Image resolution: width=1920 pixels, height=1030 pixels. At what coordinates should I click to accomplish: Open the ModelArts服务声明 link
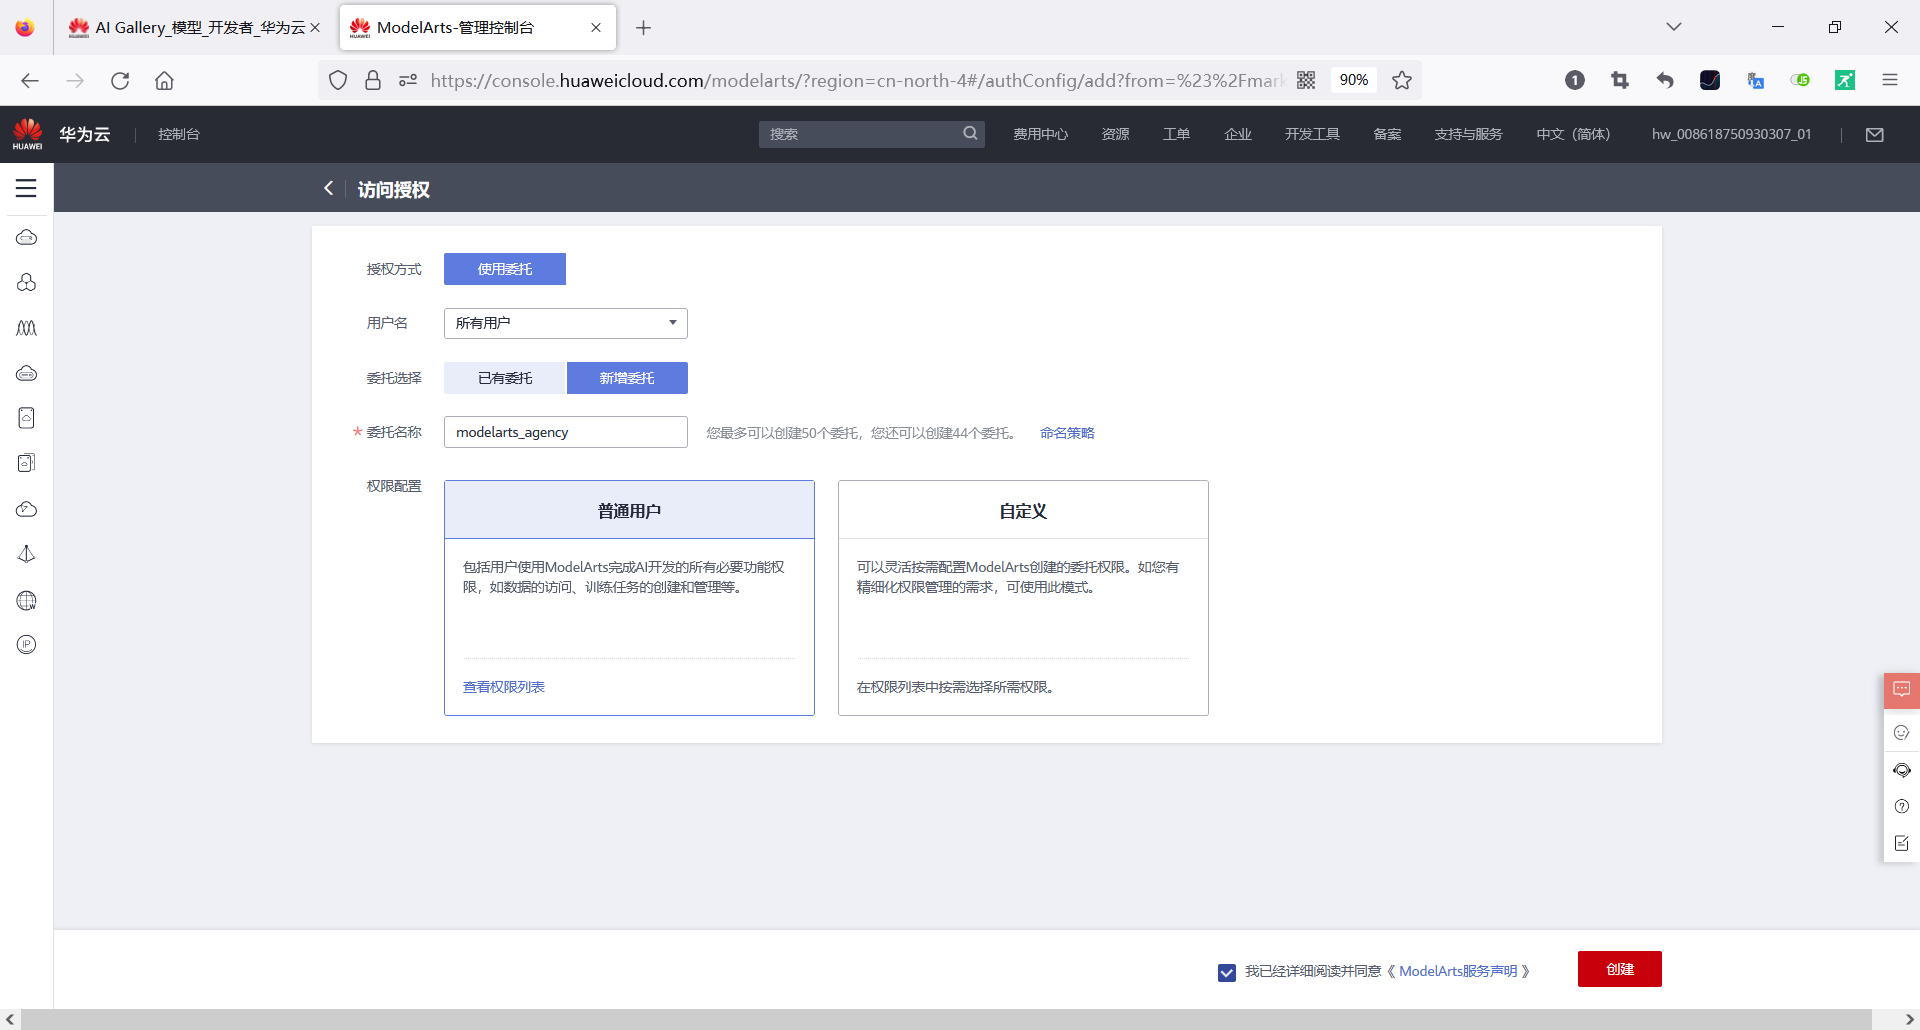pos(1458,971)
